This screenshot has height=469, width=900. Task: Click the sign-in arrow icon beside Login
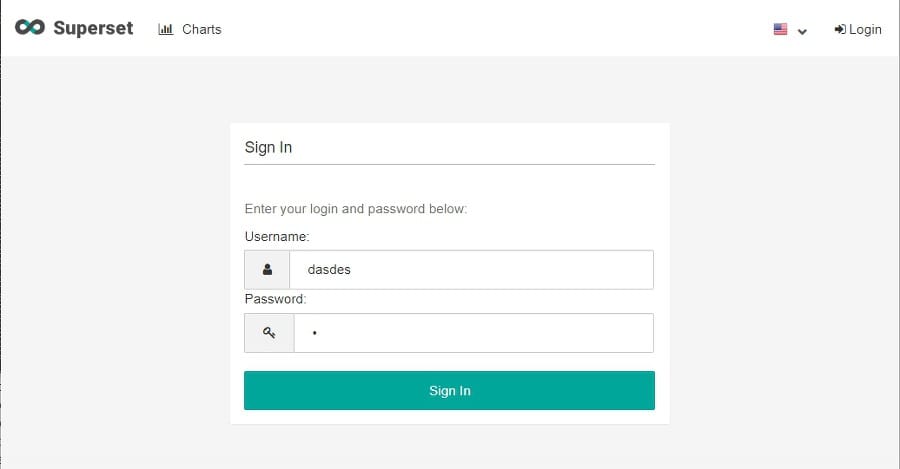[840, 29]
